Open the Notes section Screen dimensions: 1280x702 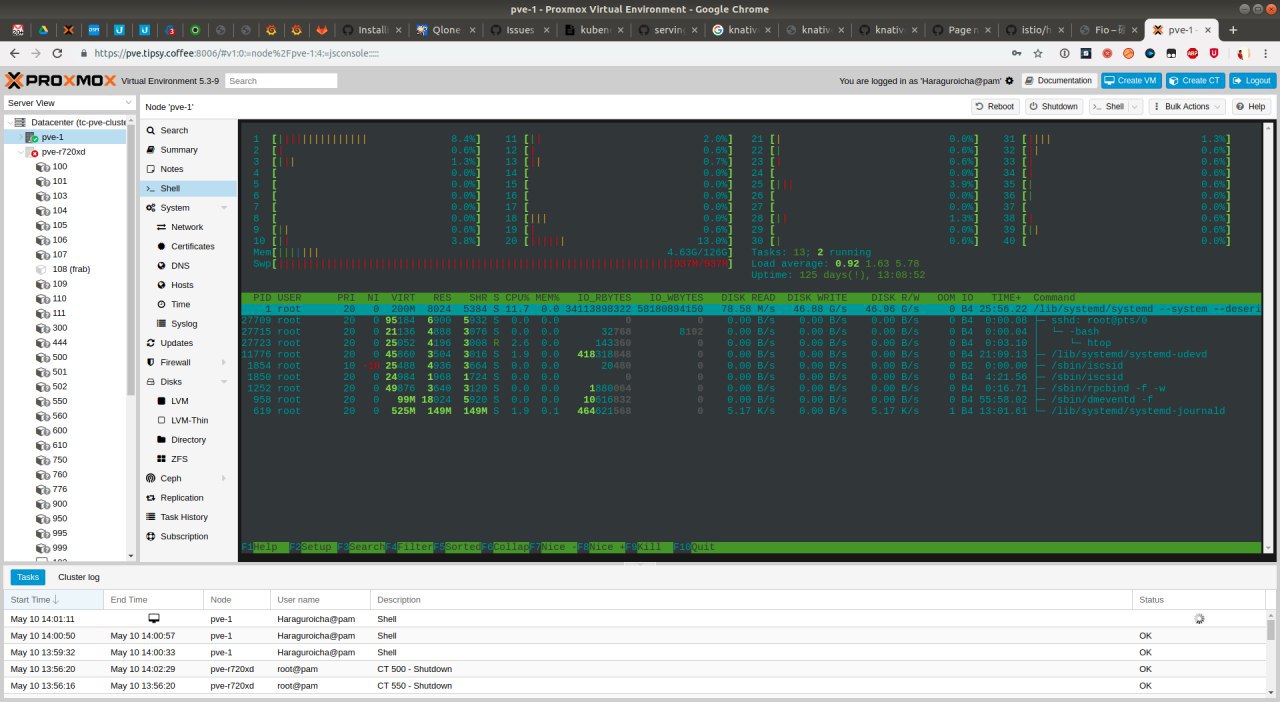171,169
